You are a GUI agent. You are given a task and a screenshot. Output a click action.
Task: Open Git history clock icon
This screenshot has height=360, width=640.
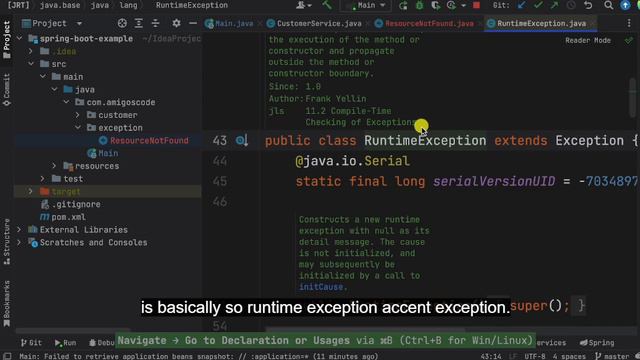pyautogui.click(x=571, y=5)
